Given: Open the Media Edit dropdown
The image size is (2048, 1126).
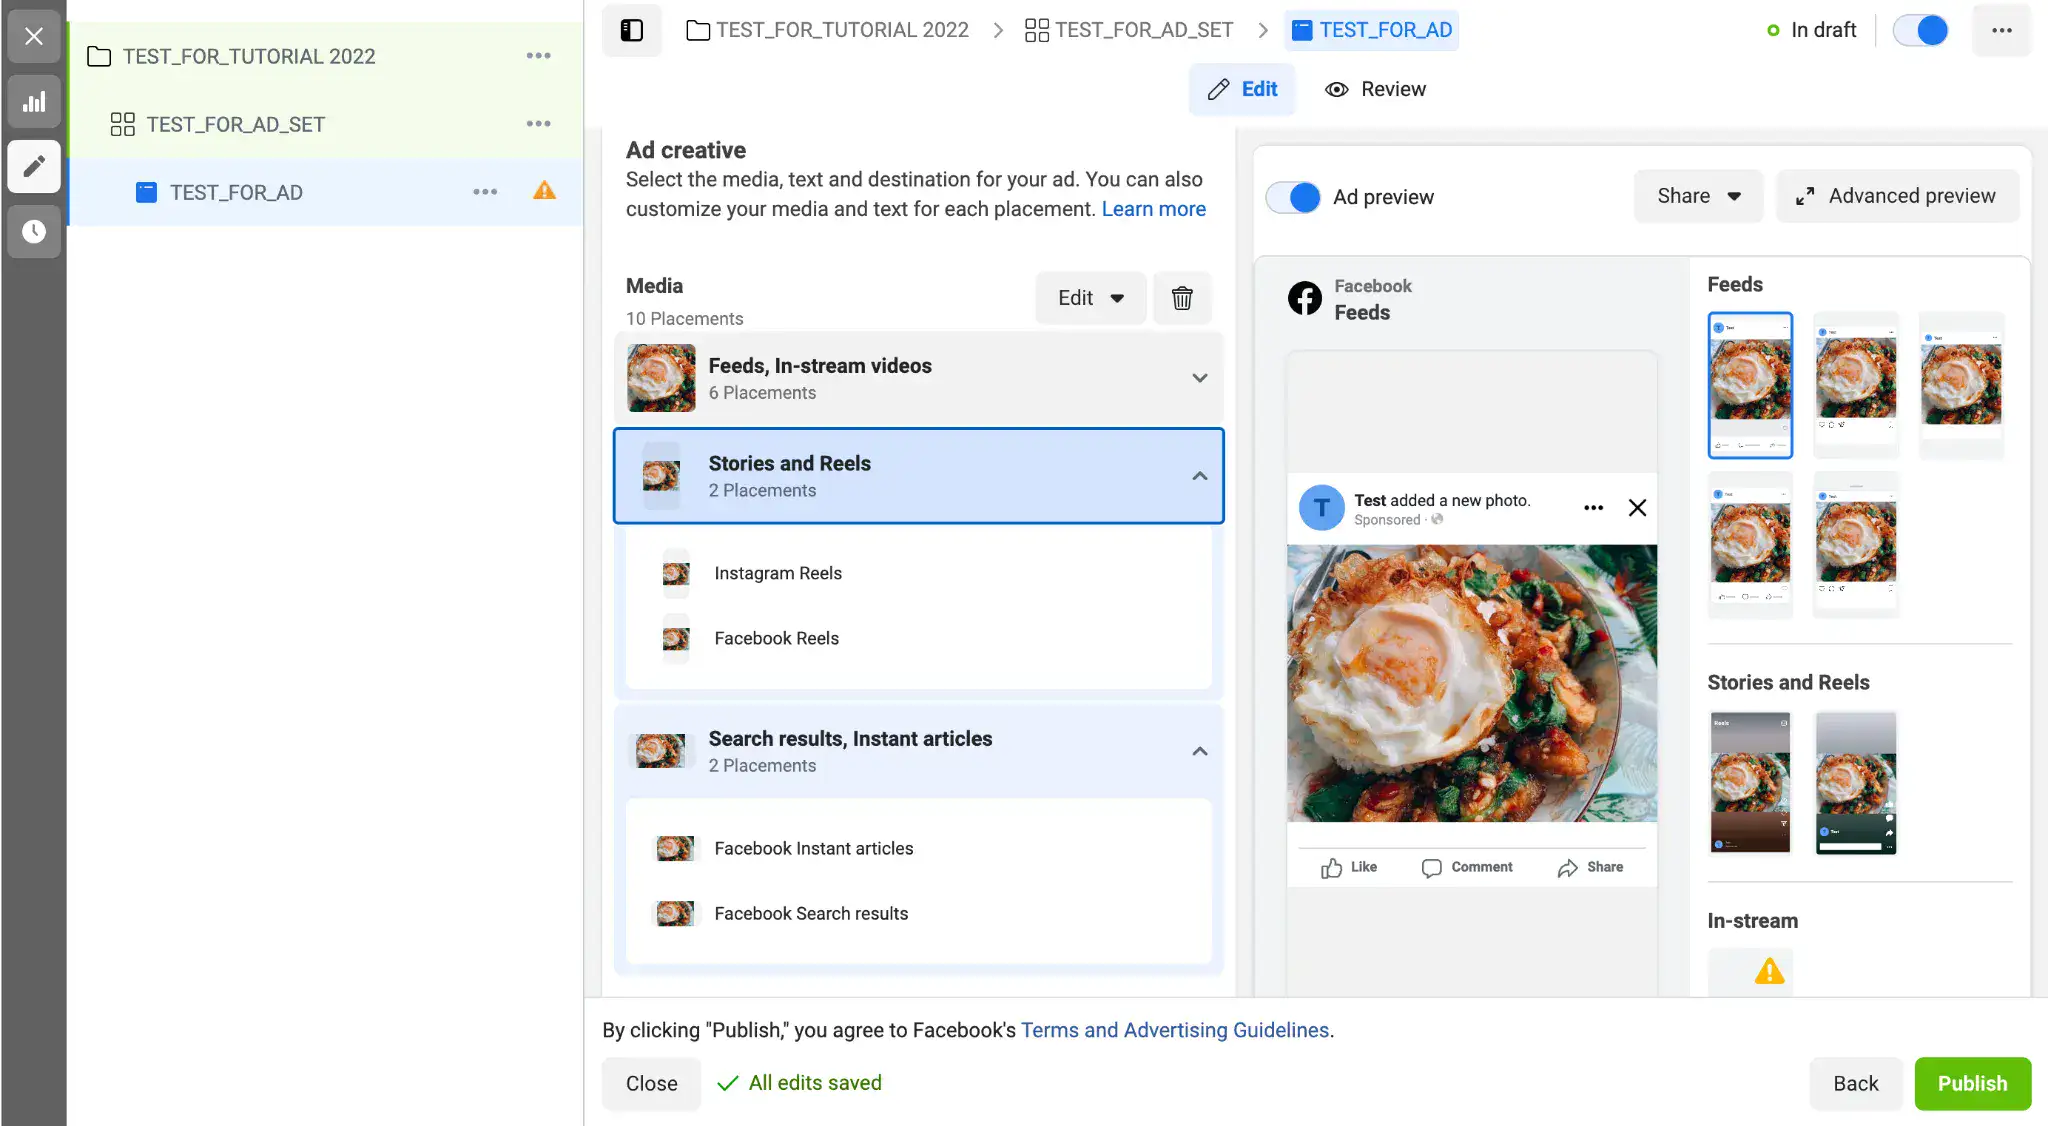Looking at the screenshot, I should coord(1090,298).
